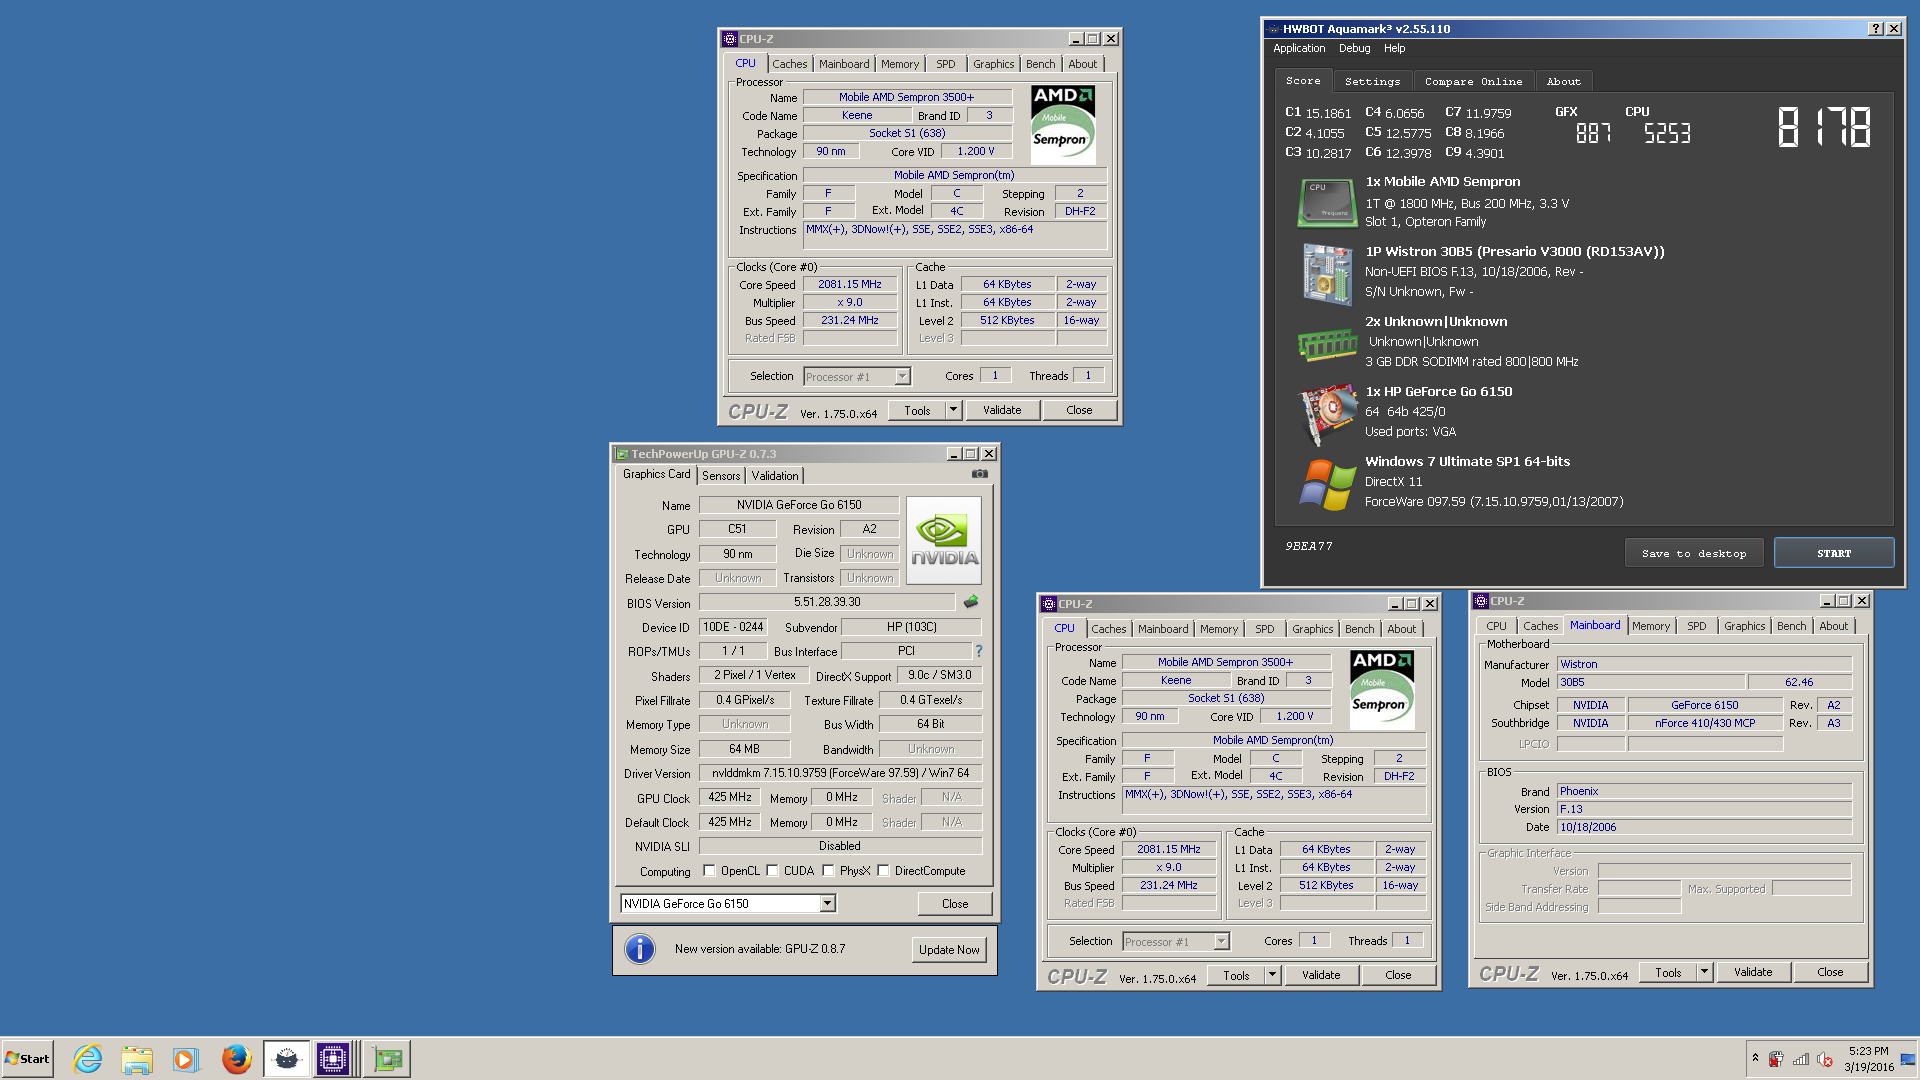Viewport: 1920px width, 1080px height.
Task: Select the Aquamark taskbar icon
Action: coord(286,1059)
